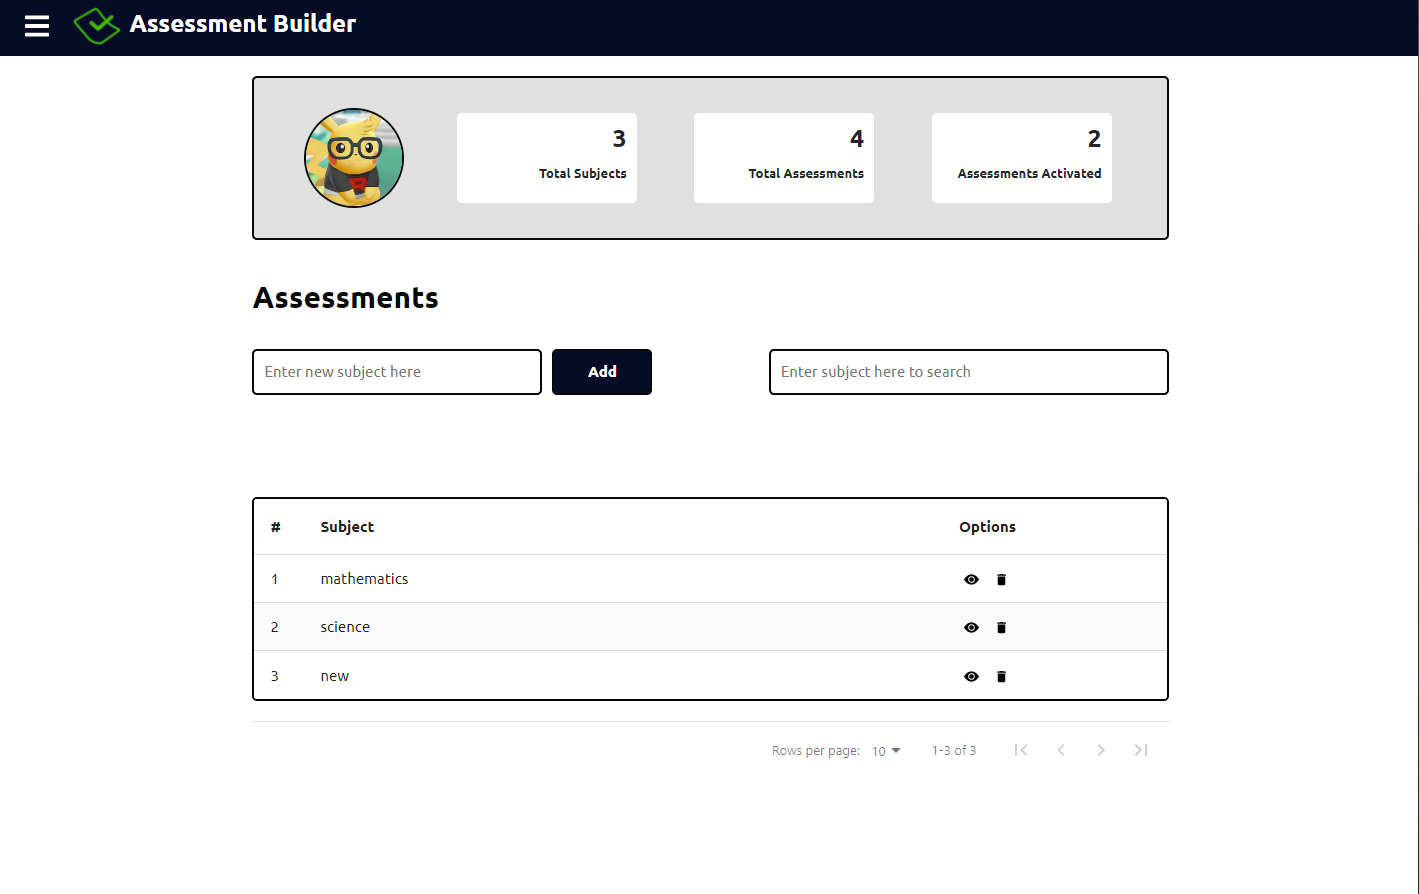Open the hamburger navigation menu

pyautogui.click(x=37, y=26)
